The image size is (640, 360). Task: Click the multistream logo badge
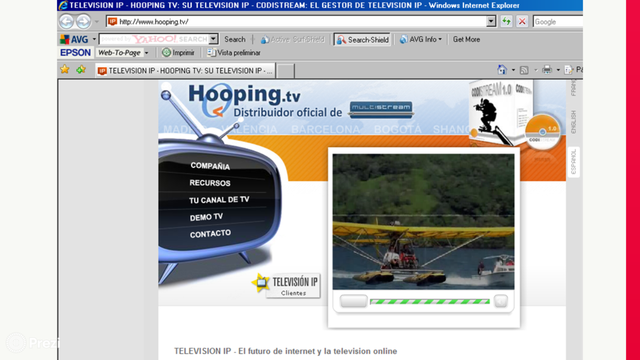[380, 109]
